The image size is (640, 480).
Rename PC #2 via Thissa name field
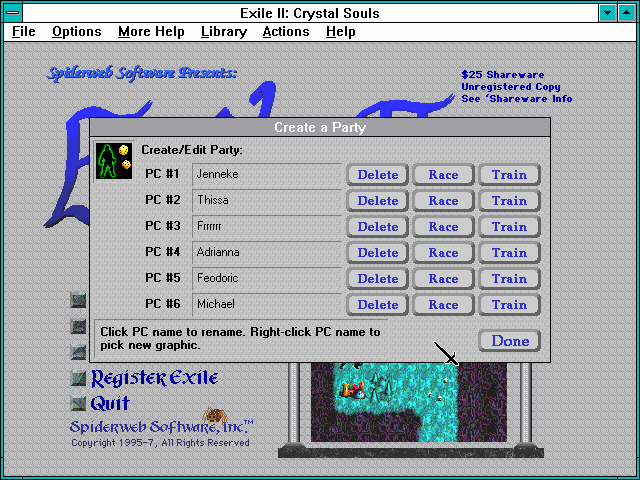(x=267, y=200)
